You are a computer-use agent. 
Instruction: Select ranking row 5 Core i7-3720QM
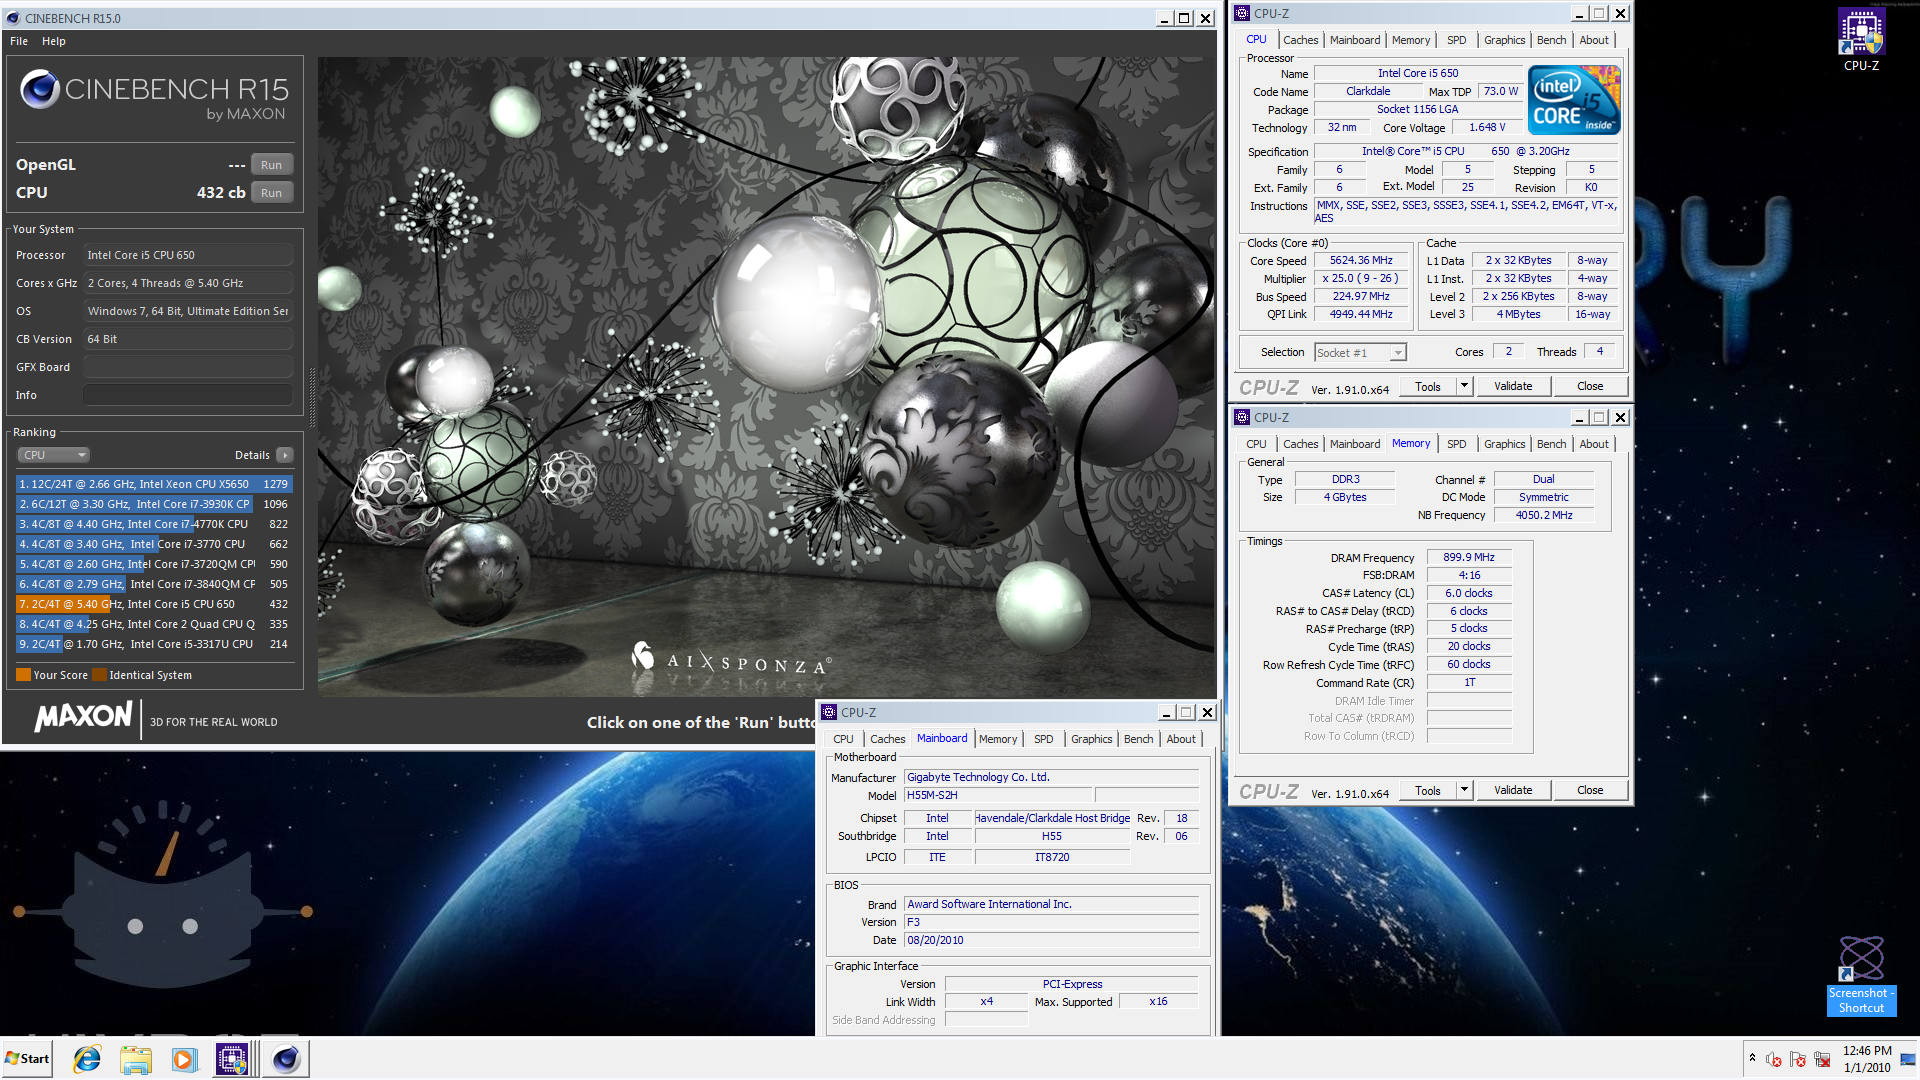pyautogui.click(x=154, y=564)
